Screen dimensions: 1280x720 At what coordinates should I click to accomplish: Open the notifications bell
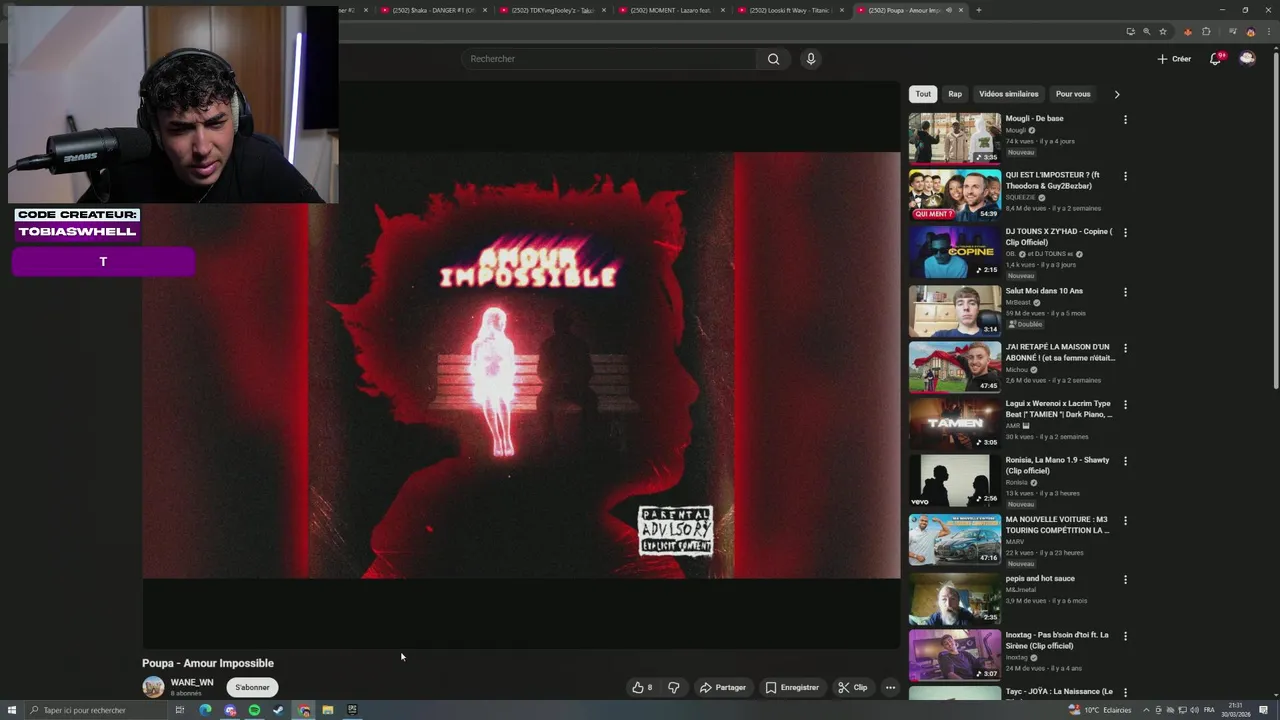[x=1216, y=59]
